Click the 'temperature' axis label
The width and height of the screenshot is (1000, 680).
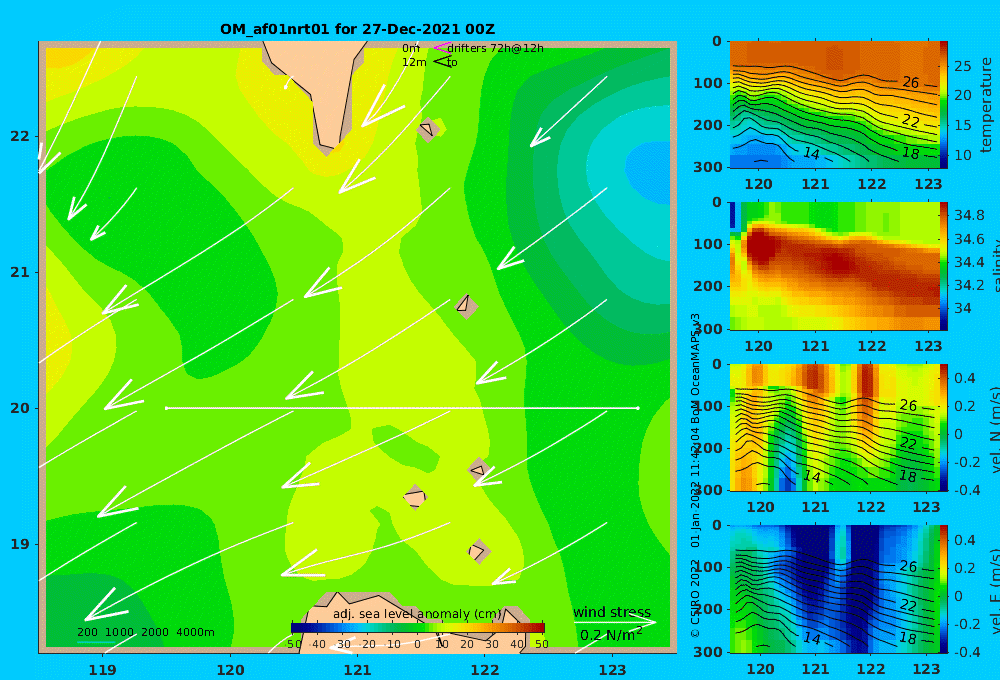986,105
